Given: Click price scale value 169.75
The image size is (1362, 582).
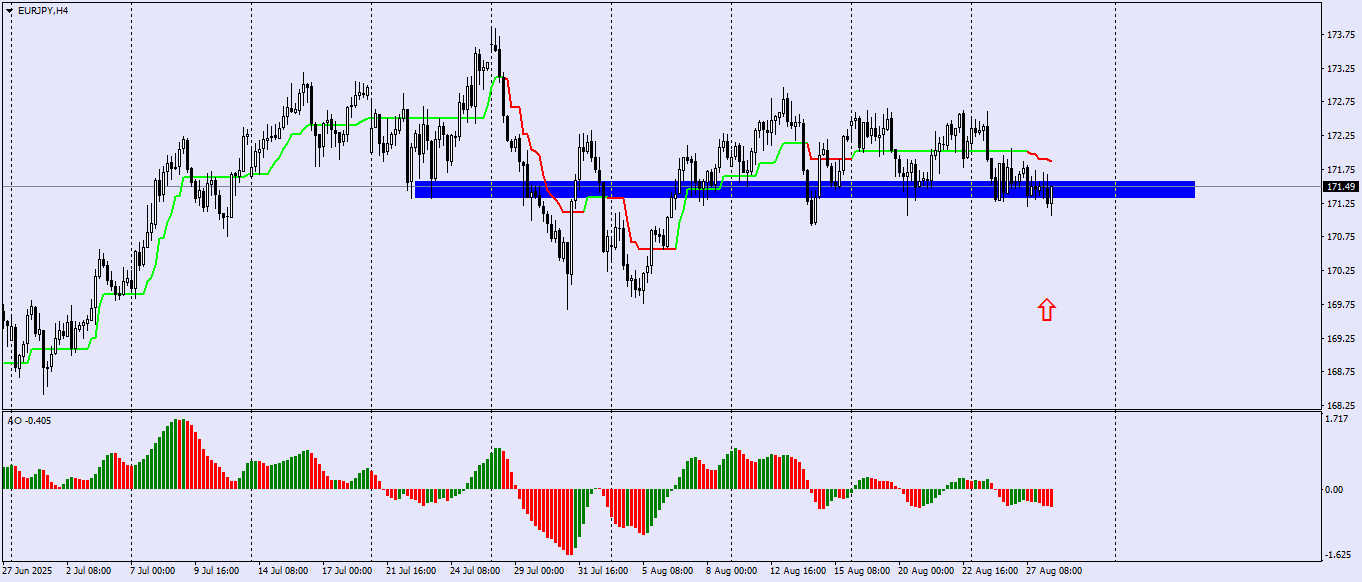Looking at the screenshot, I should coord(1340,305).
